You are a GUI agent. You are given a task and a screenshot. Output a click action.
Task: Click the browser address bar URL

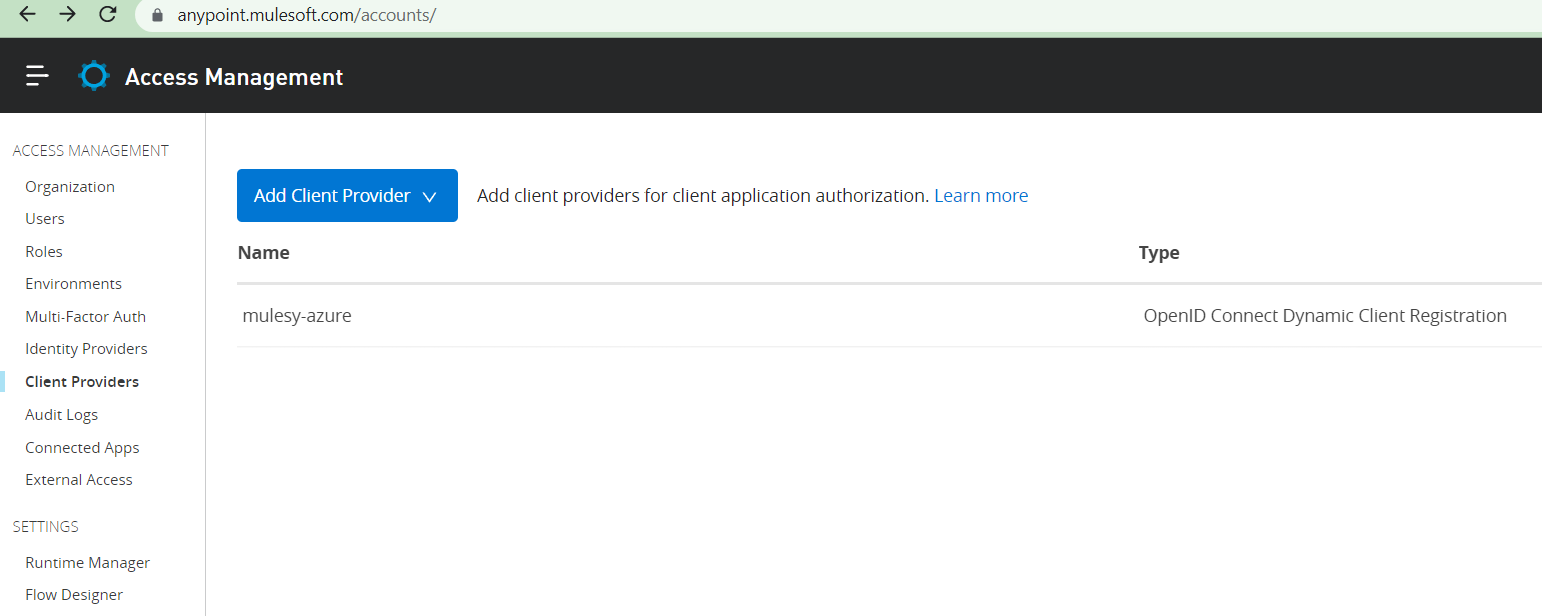(x=306, y=15)
